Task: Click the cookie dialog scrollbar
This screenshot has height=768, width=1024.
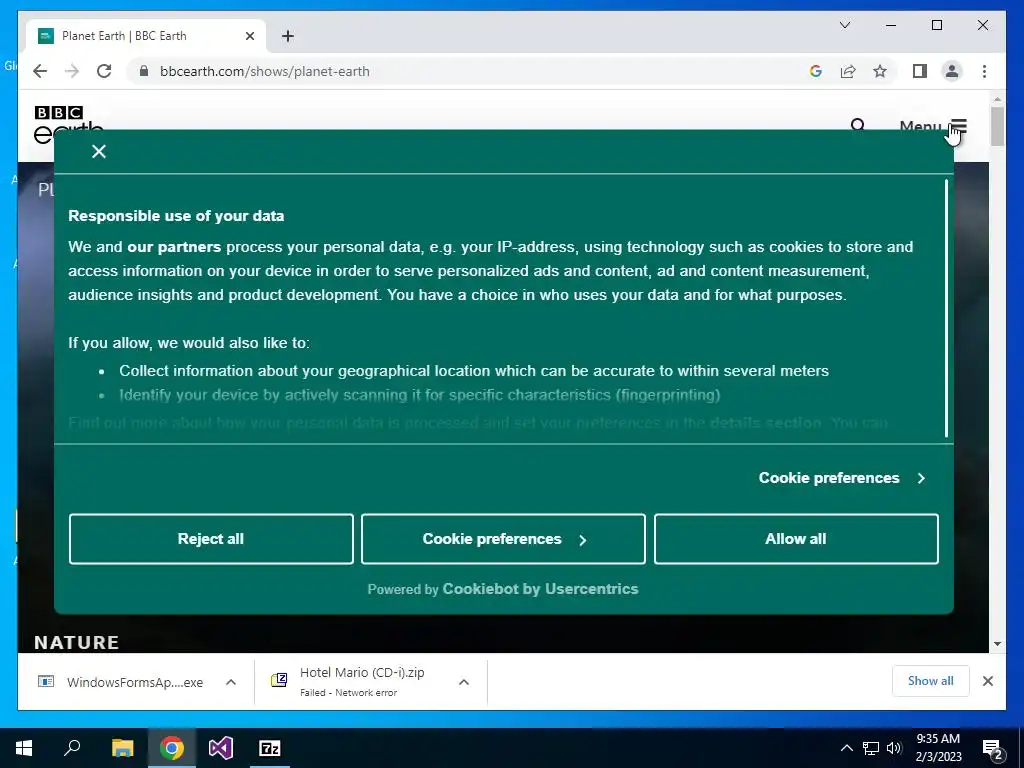Action: point(946,308)
